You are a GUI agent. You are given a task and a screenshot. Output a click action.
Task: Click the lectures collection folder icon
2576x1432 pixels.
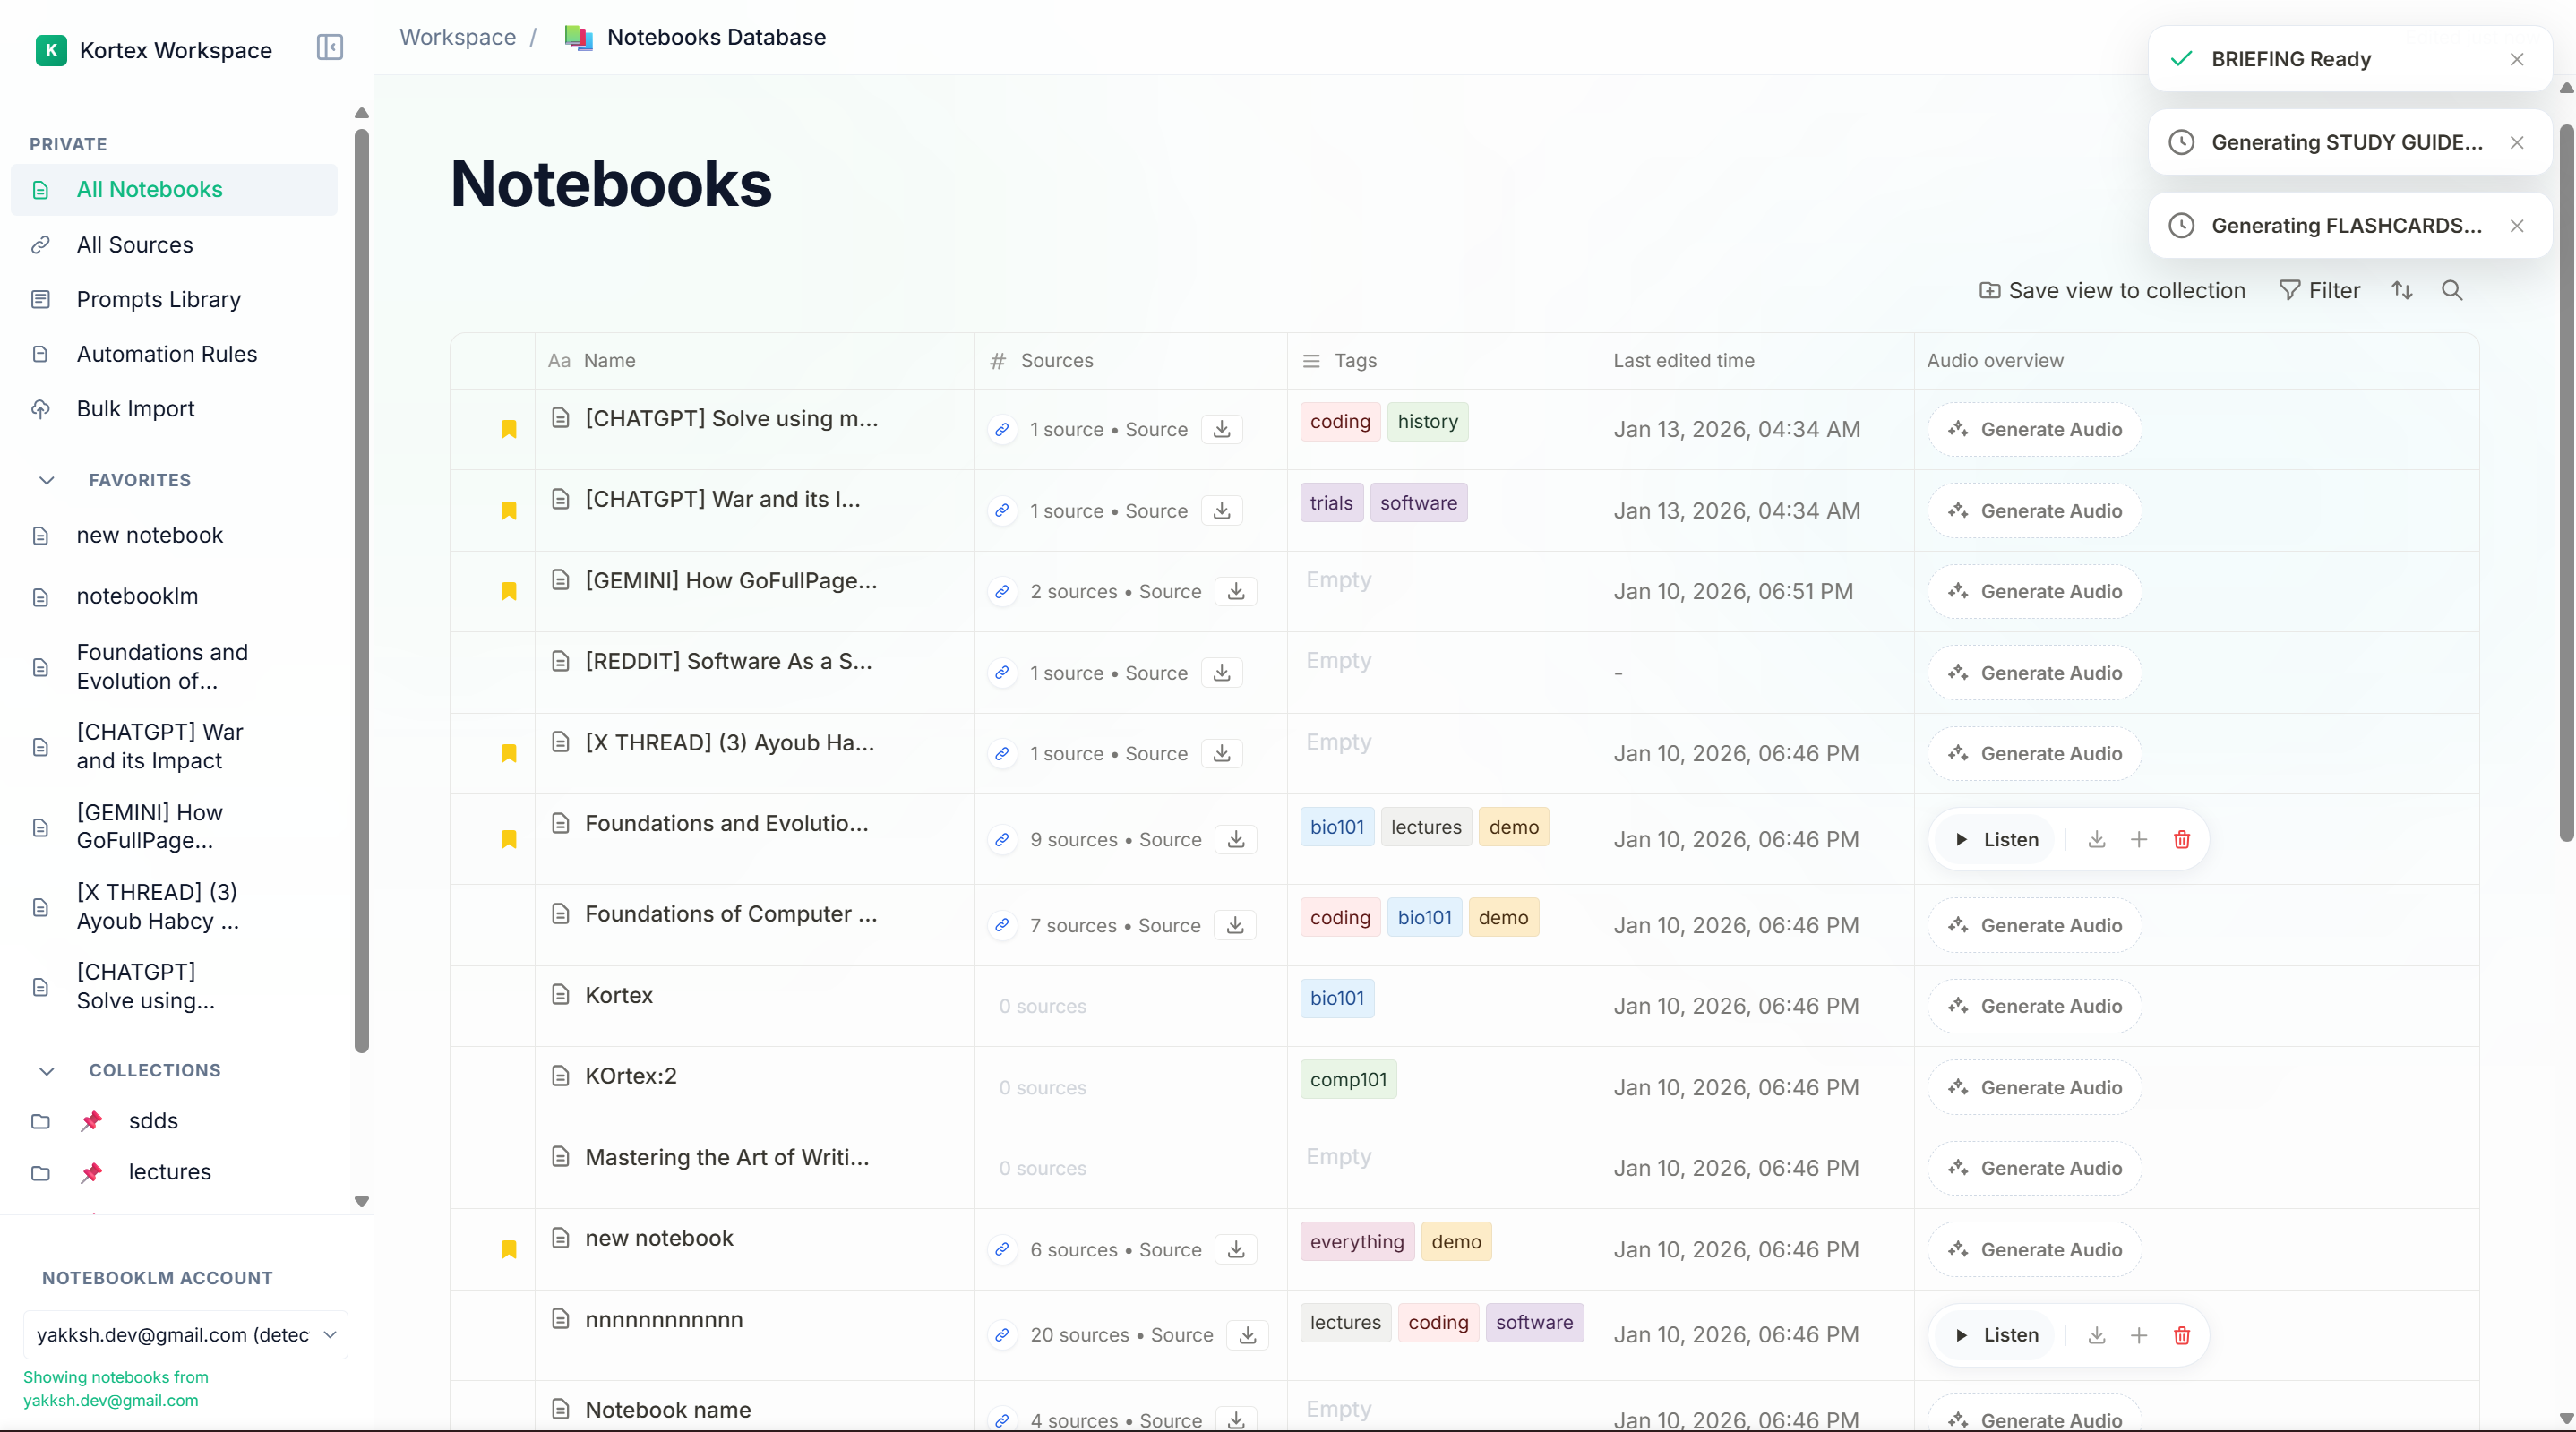(x=40, y=1172)
